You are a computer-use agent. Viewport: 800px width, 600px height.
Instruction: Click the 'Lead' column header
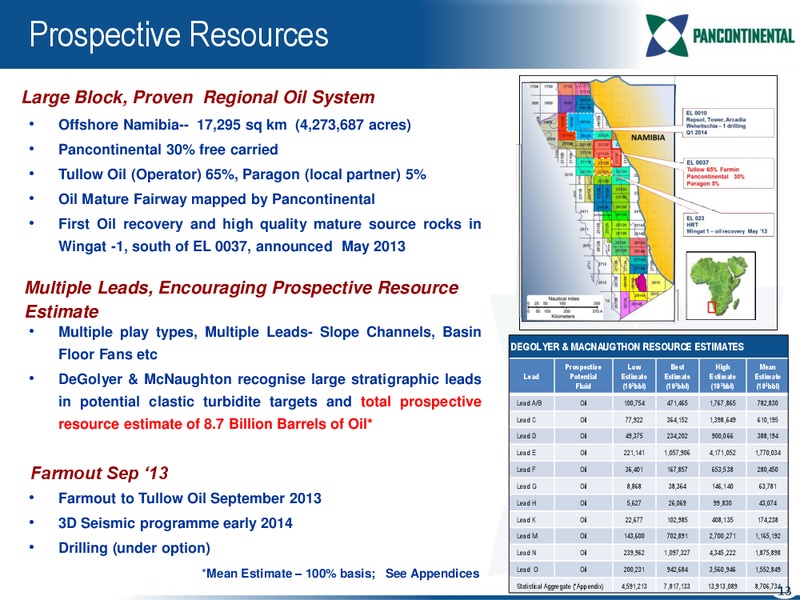[531, 376]
